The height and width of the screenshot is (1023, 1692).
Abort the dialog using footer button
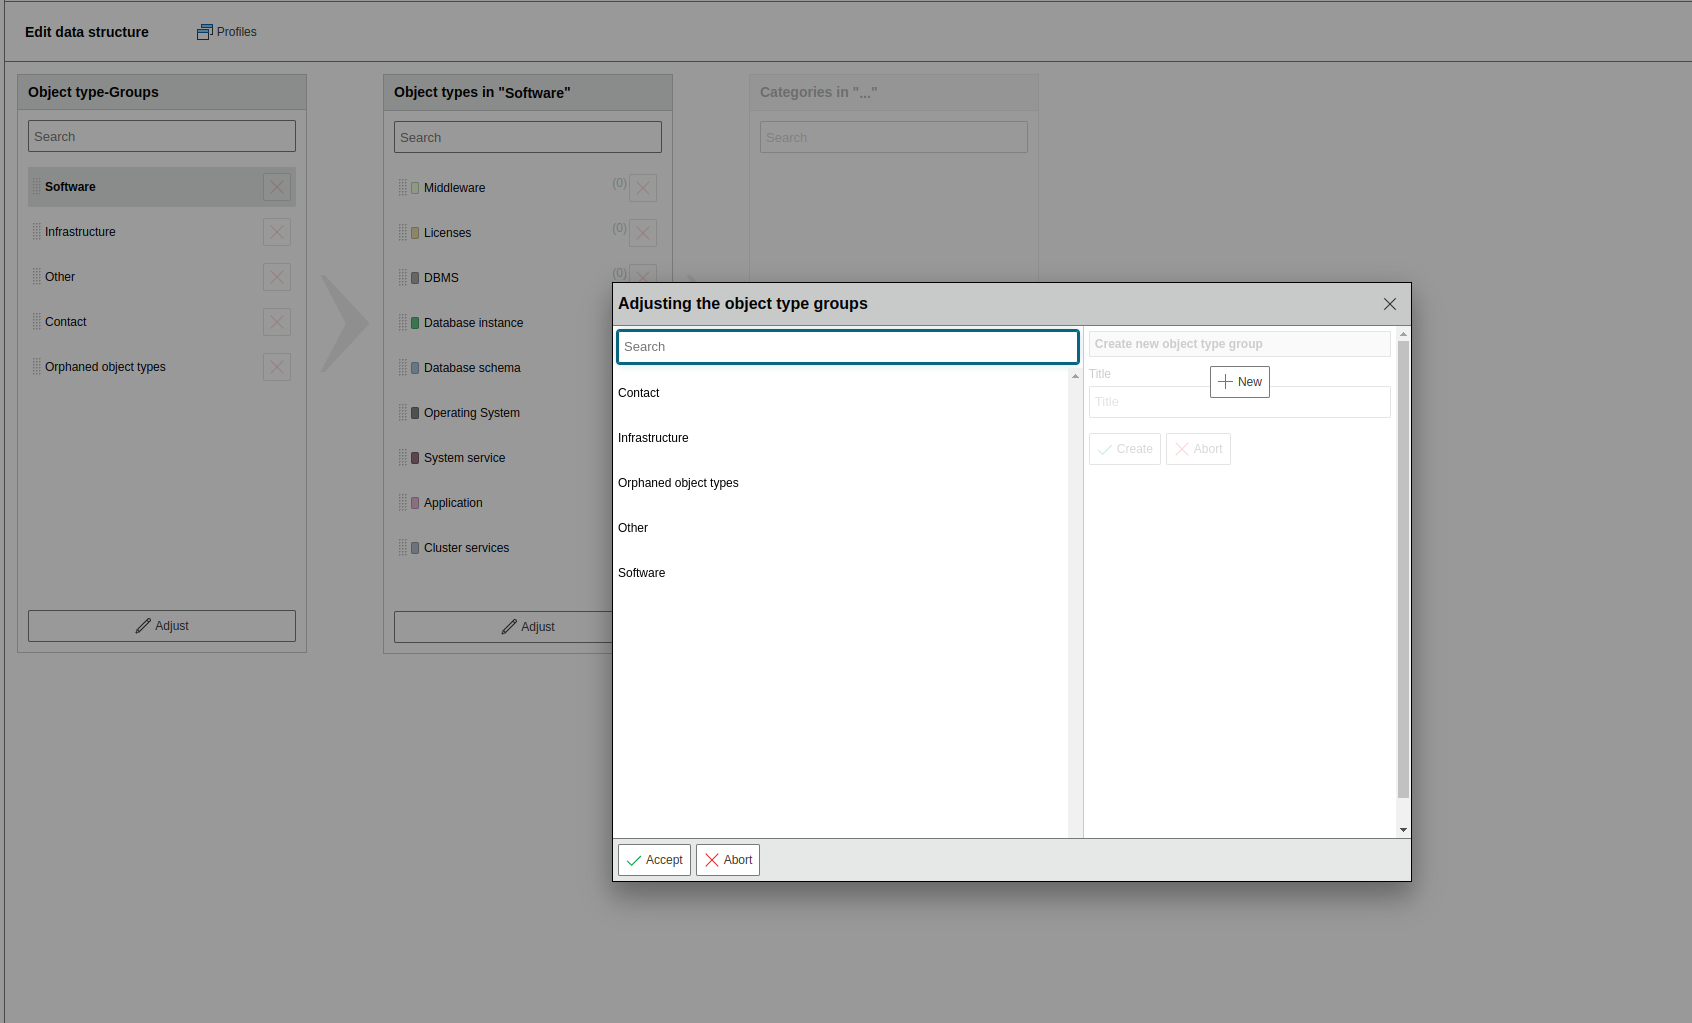click(728, 860)
